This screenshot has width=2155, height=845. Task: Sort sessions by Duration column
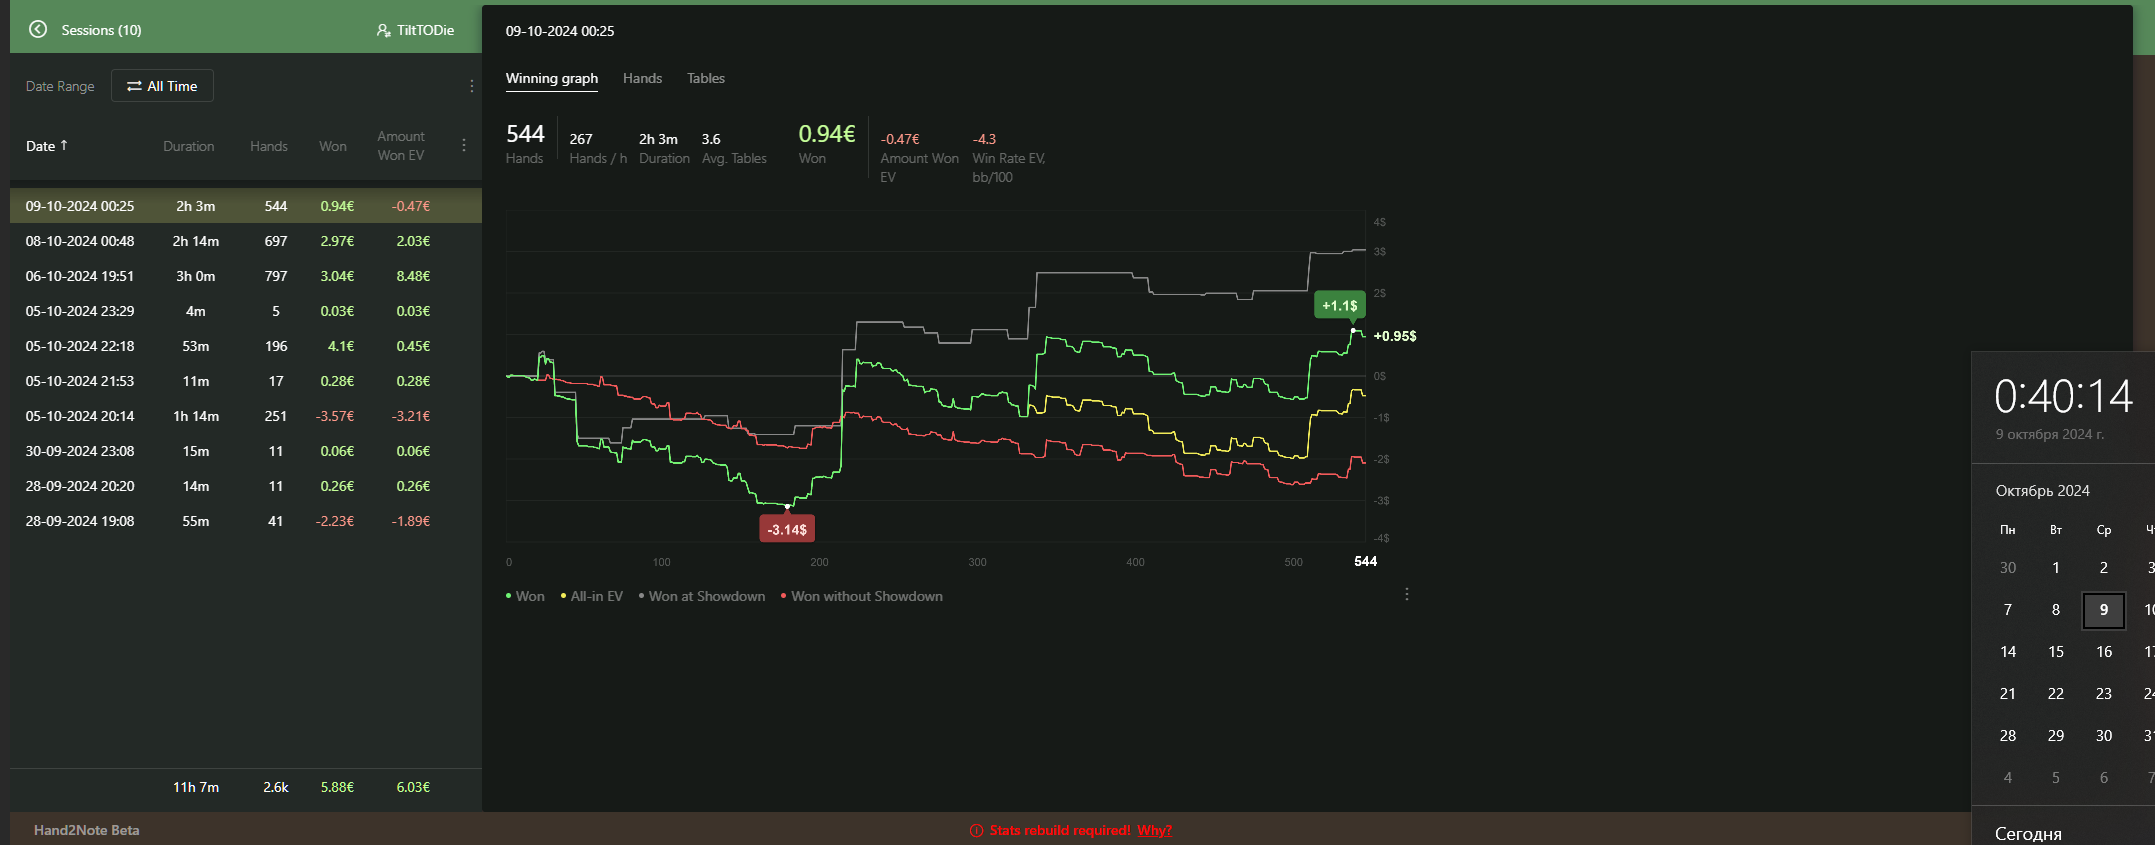188,146
